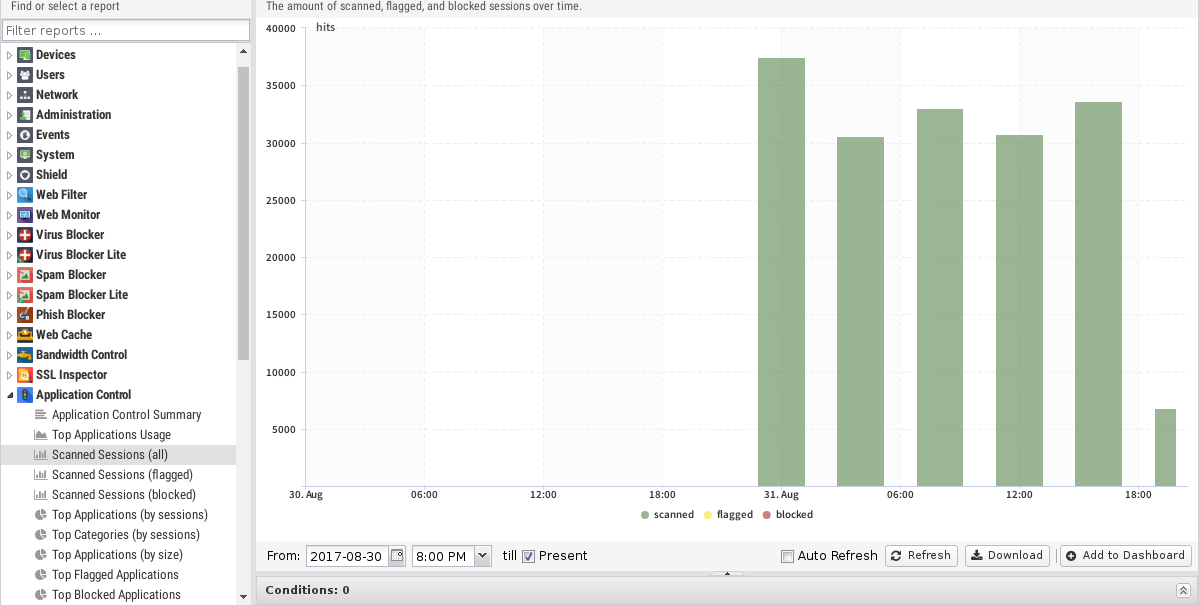Screen dimensions: 1199x606
Task: Click the Web Monitor app icon
Action: click(24, 215)
